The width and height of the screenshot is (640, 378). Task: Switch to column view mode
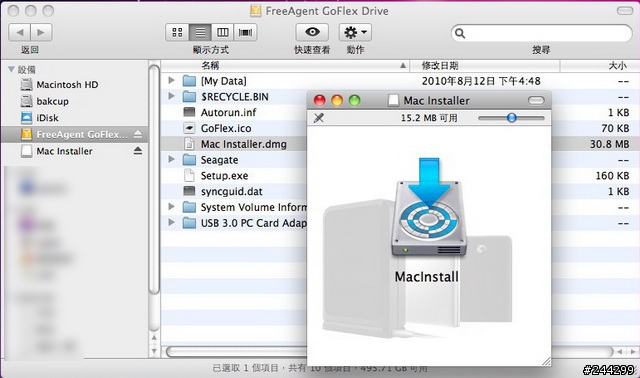pyautogui.click(x=222, y=32)
